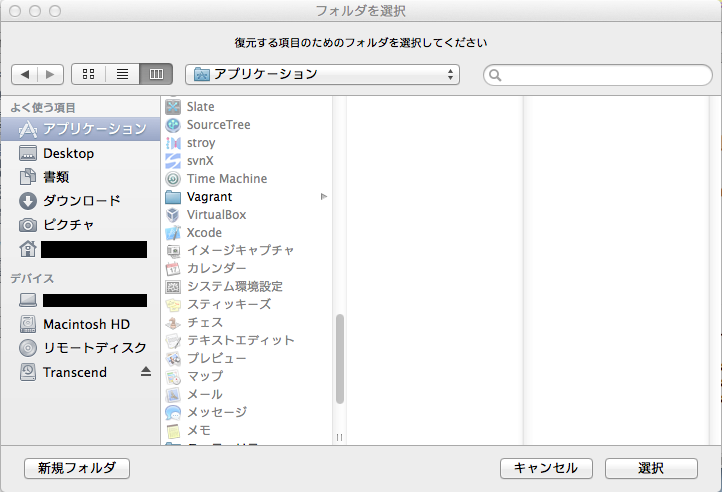Click the システム環境設定 name label
The height and width of the screenshot is (492, 722).
[235, 287]
